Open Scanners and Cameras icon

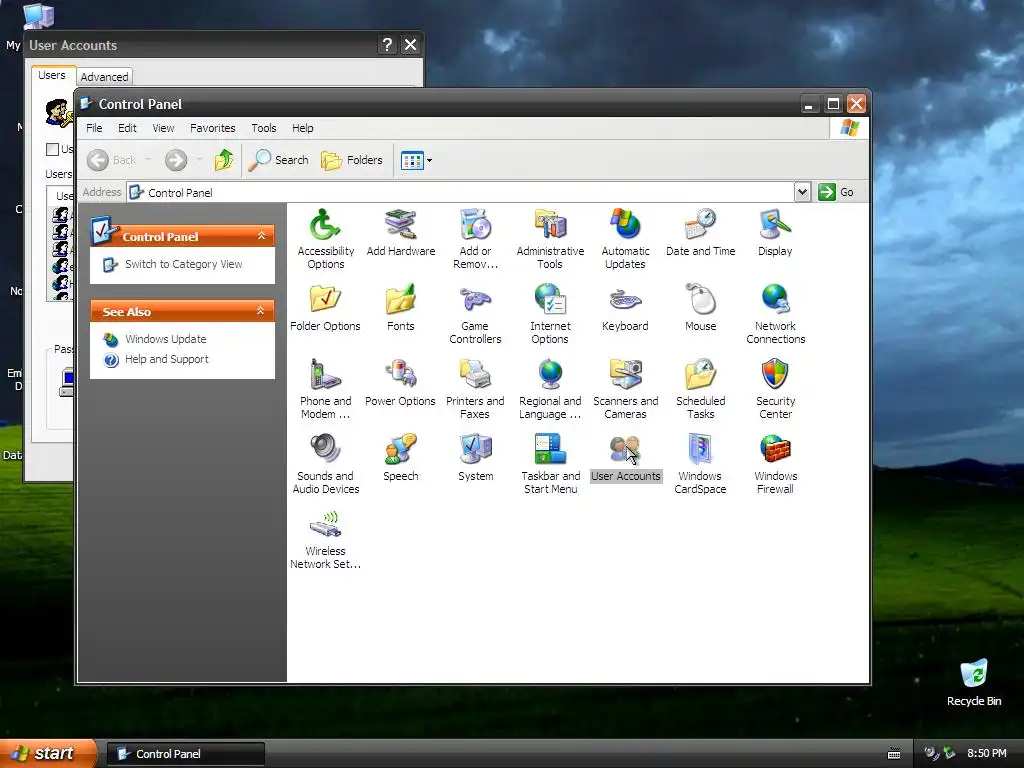[625, 389]
